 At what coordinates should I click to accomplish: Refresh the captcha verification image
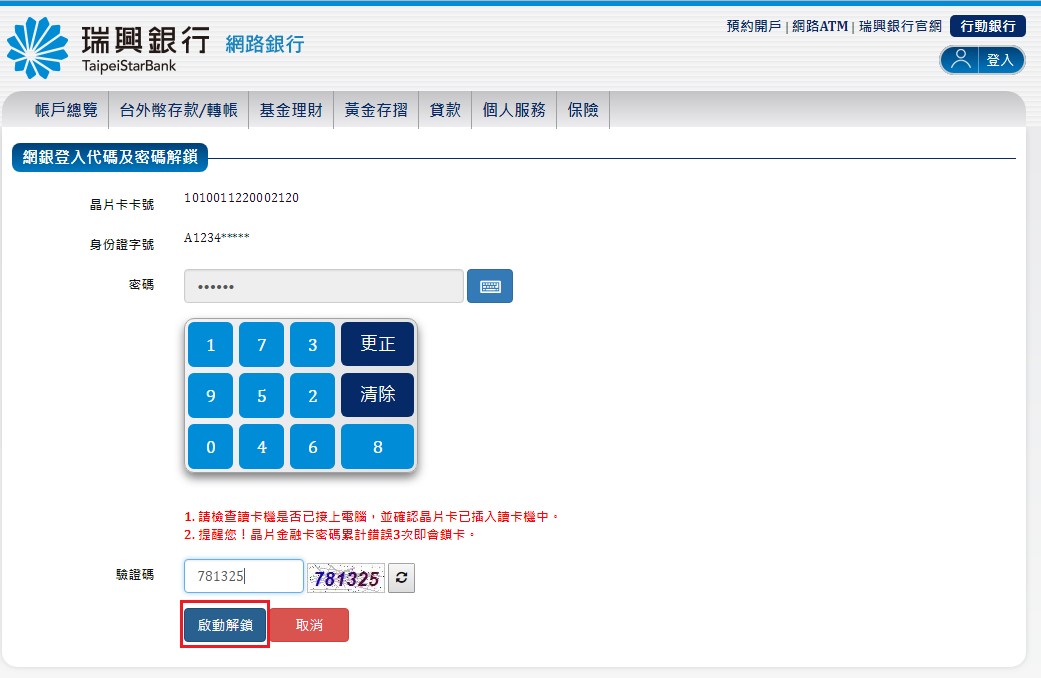(401, 578)
